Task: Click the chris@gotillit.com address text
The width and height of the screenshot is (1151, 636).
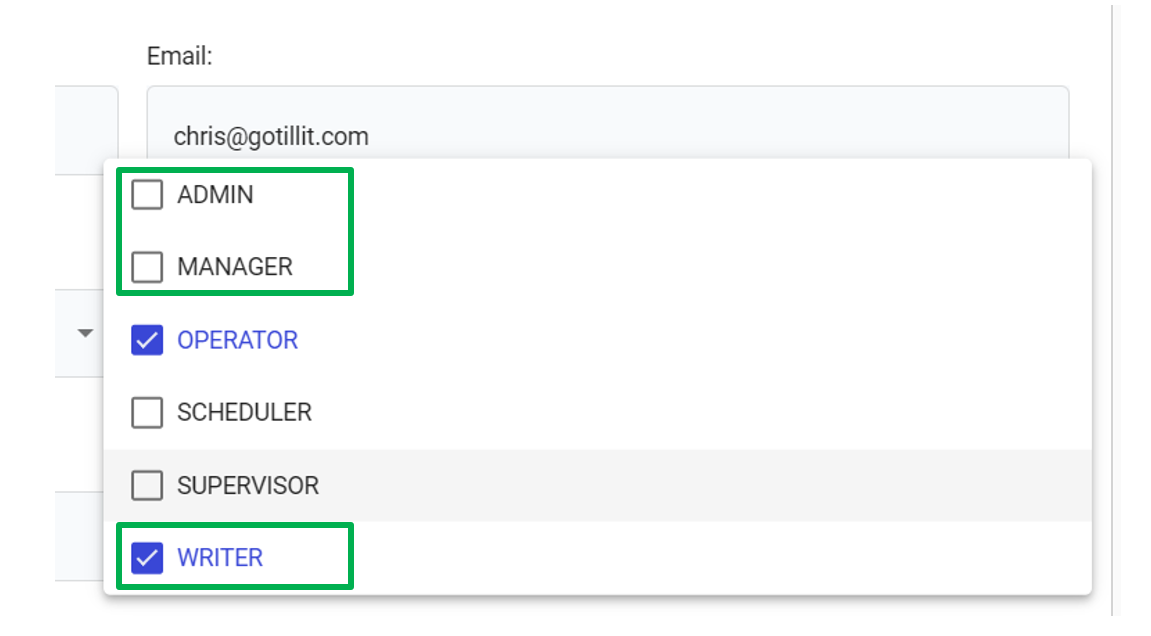Action: click(271, 137)
